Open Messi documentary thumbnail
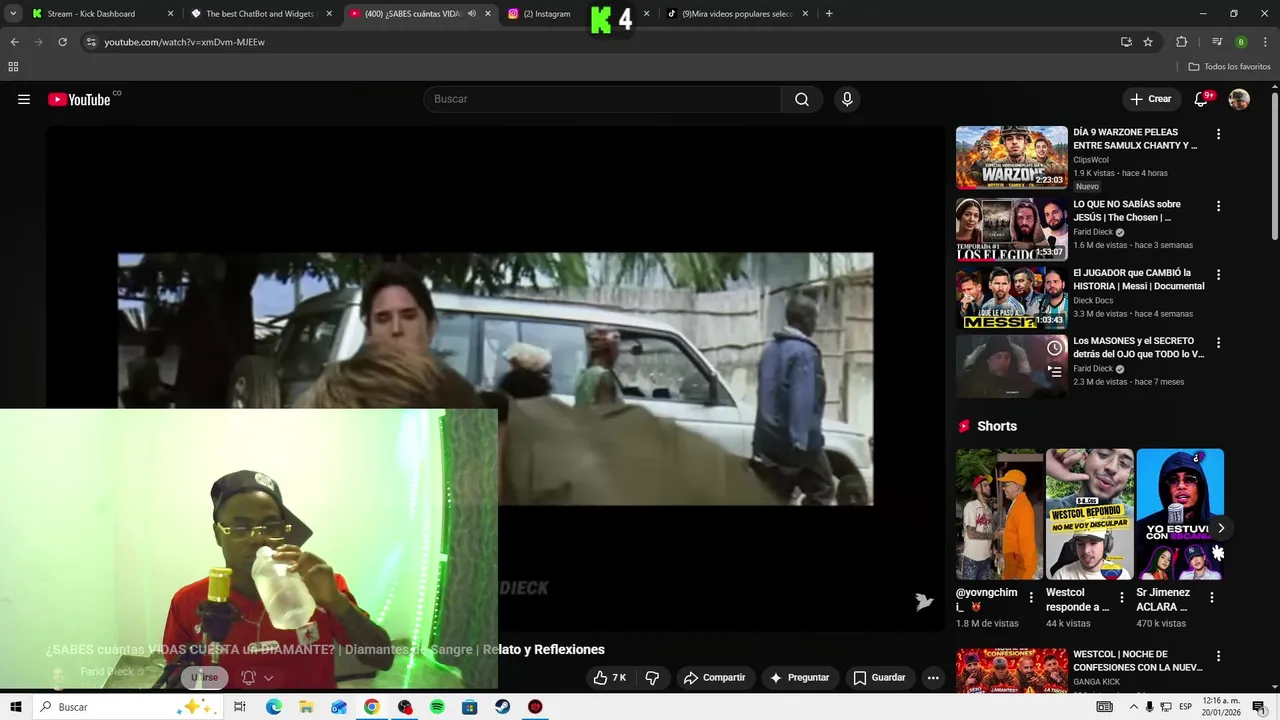 pyautogui.click(x=1012, y=298)
